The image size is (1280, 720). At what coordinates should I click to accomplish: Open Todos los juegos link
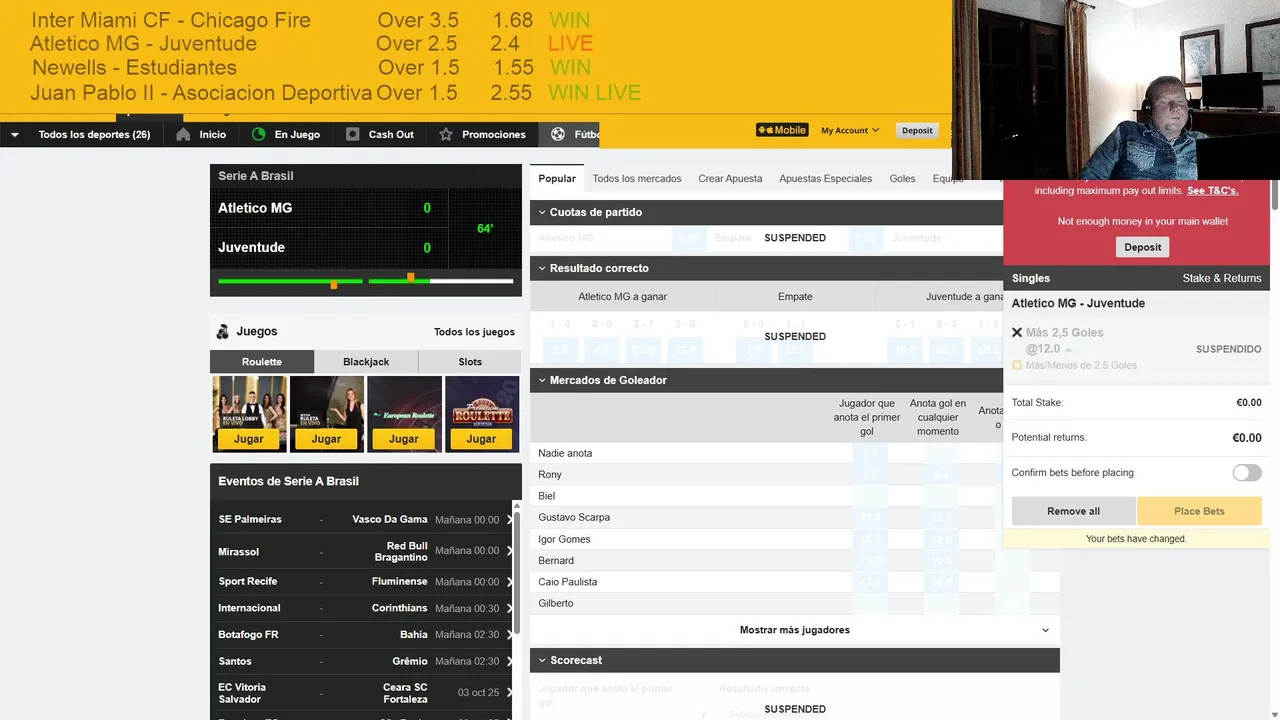[x=474, y=332]
